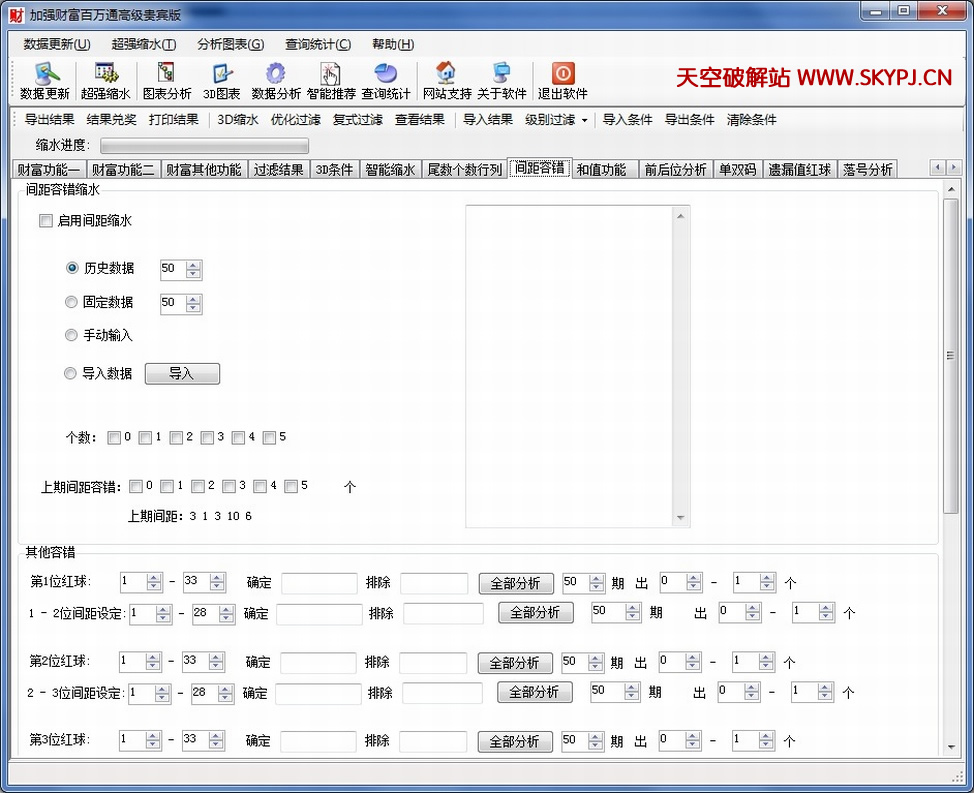974x793 pixels.
Task: Click the 数据分析 gear icon
Action: pos(276,74)
